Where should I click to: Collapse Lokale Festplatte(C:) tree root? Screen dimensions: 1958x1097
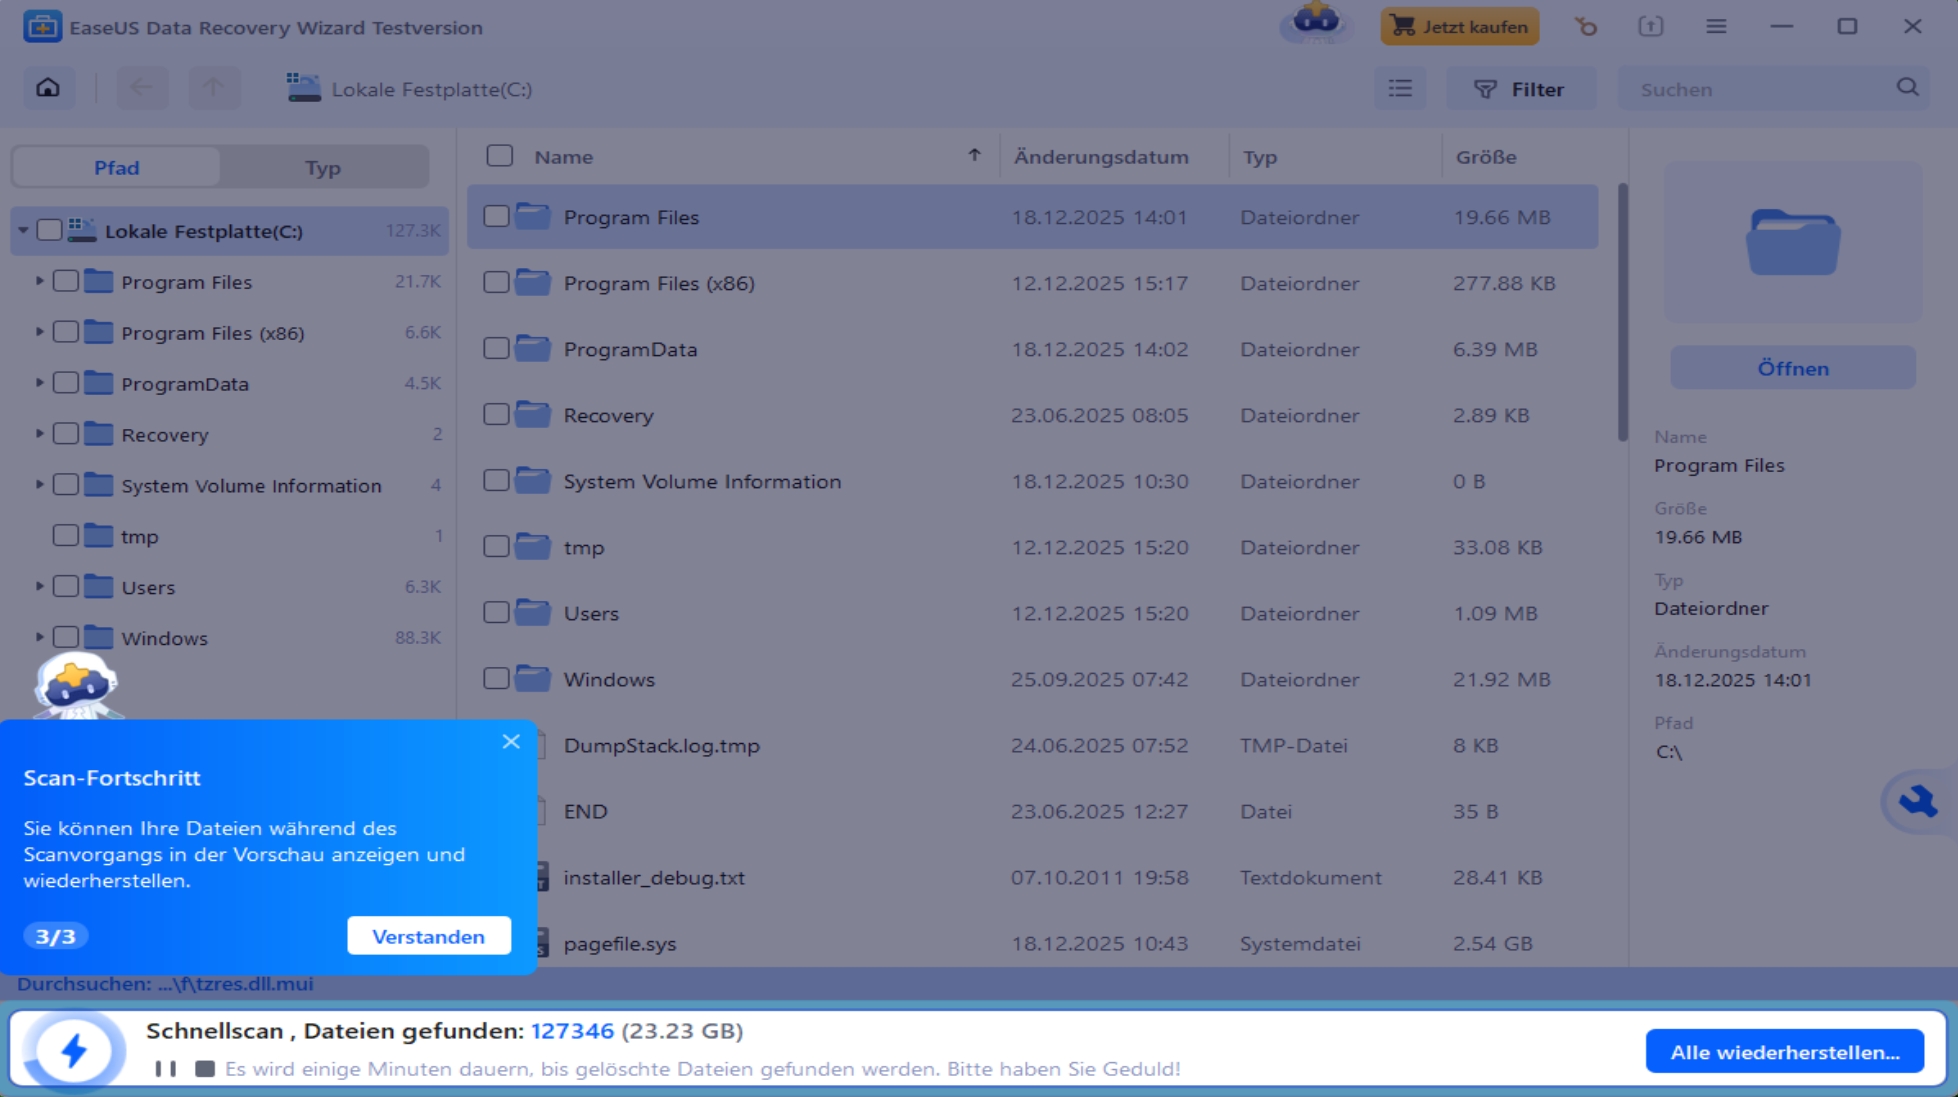(x=23, y=231)
